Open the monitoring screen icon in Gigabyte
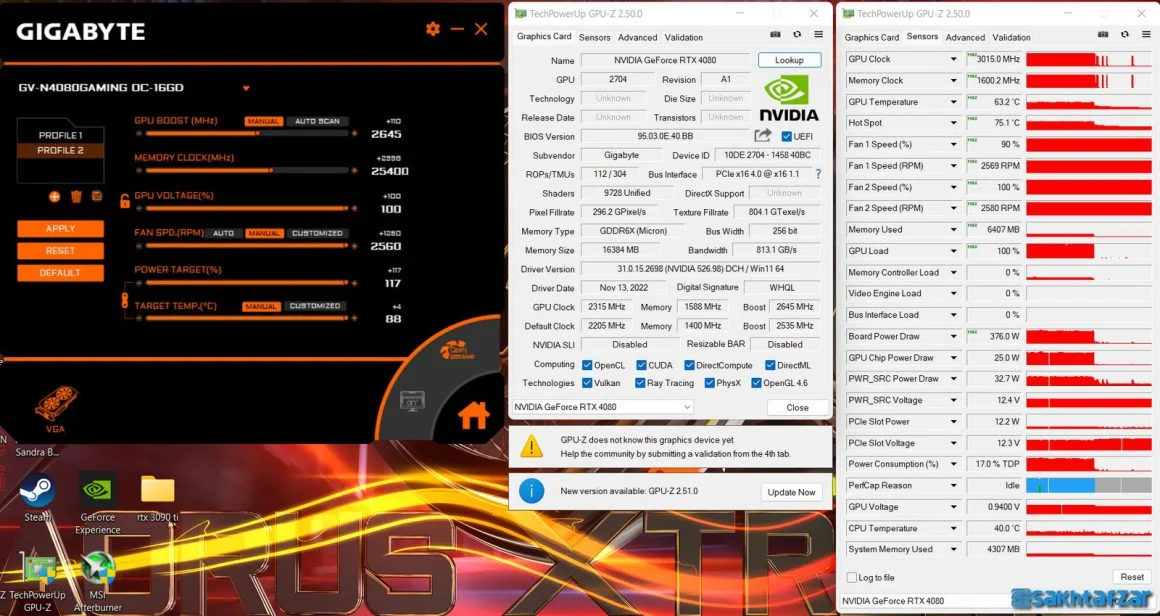The image size is (1160, 616). click(x=411, y=401)
